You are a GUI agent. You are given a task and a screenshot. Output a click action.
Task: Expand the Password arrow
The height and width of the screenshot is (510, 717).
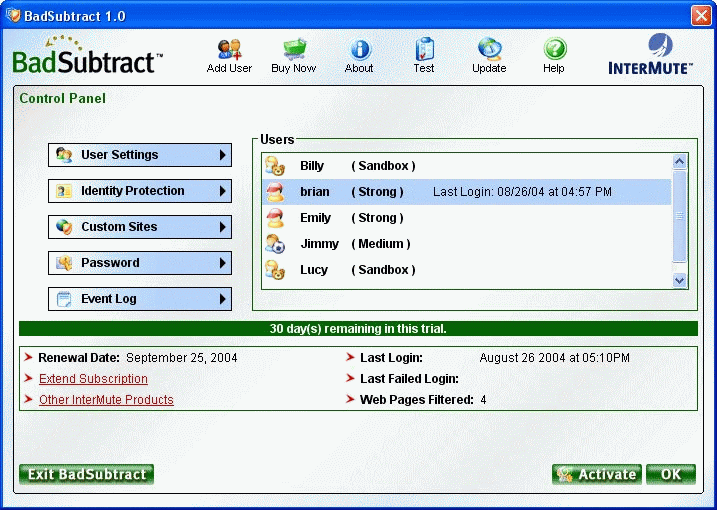(x=222, y=263)
